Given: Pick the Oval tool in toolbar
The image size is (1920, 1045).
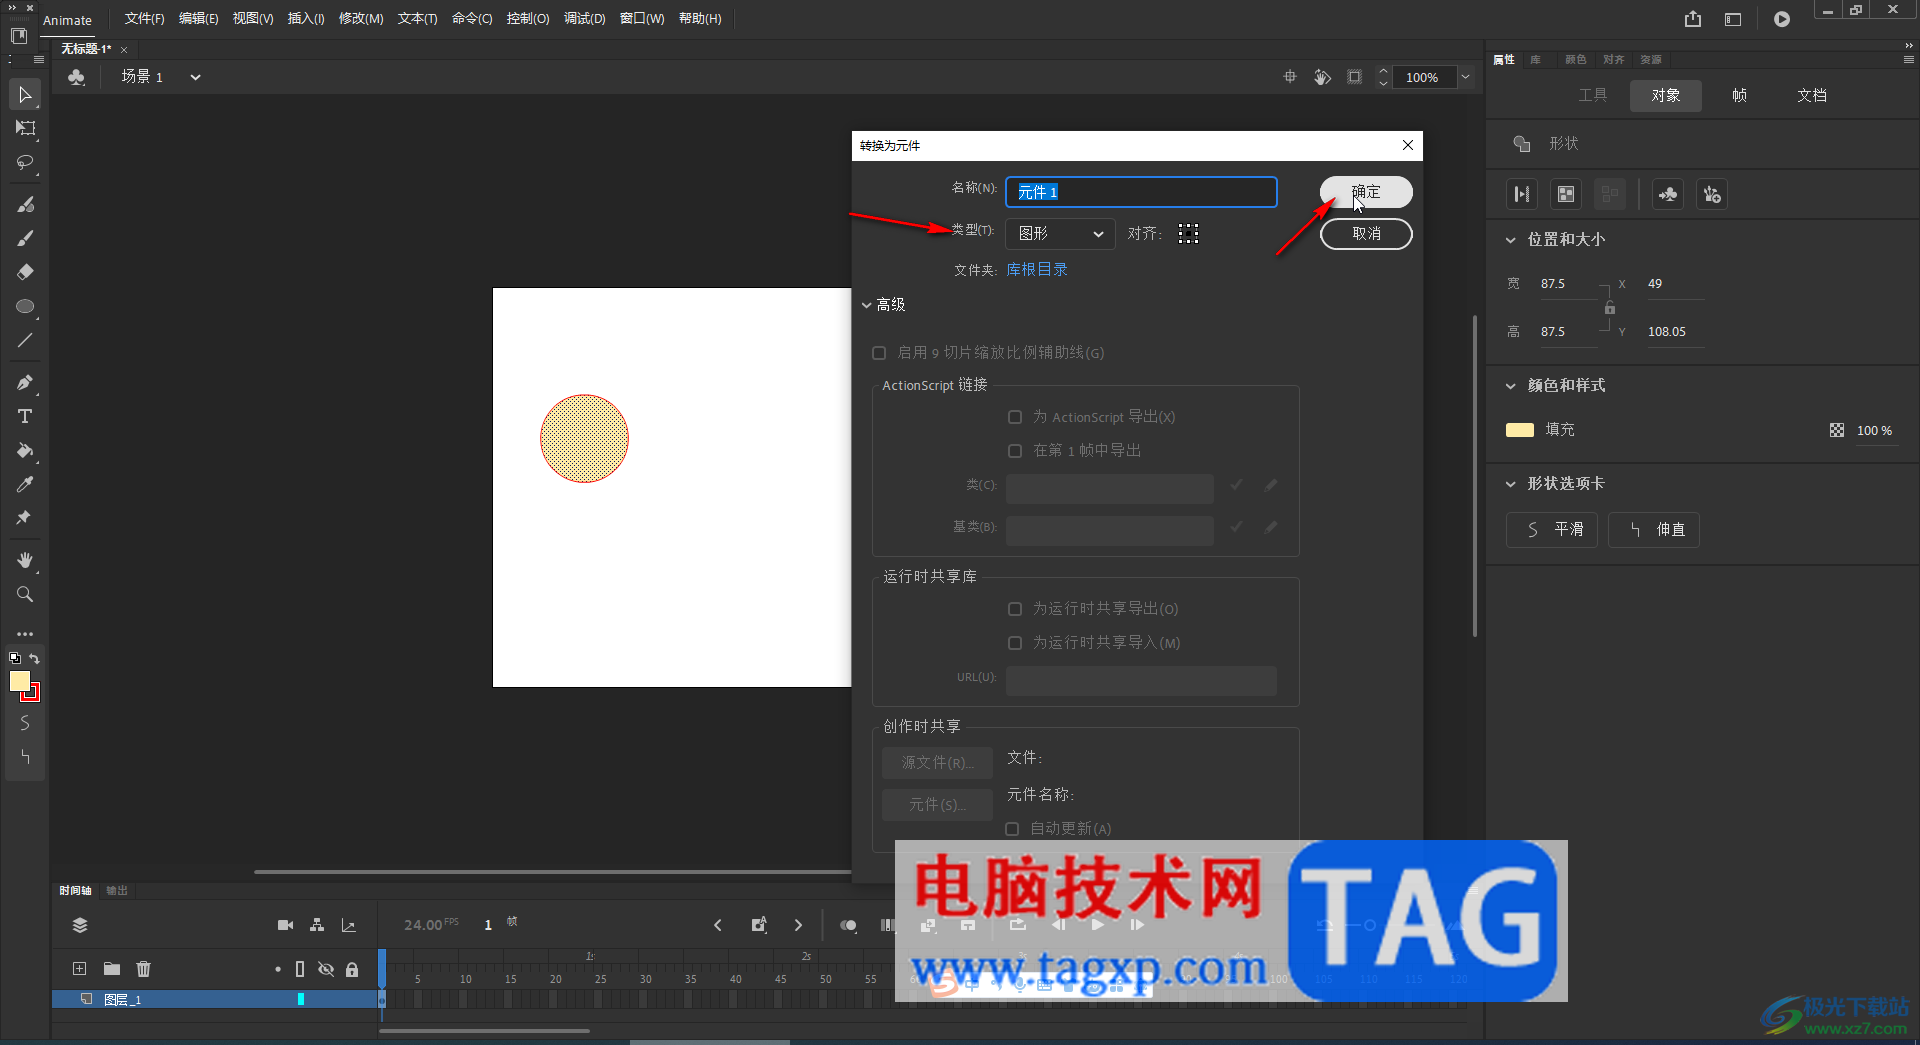Looking at the screenshot, I should click(x=25, y=306).
